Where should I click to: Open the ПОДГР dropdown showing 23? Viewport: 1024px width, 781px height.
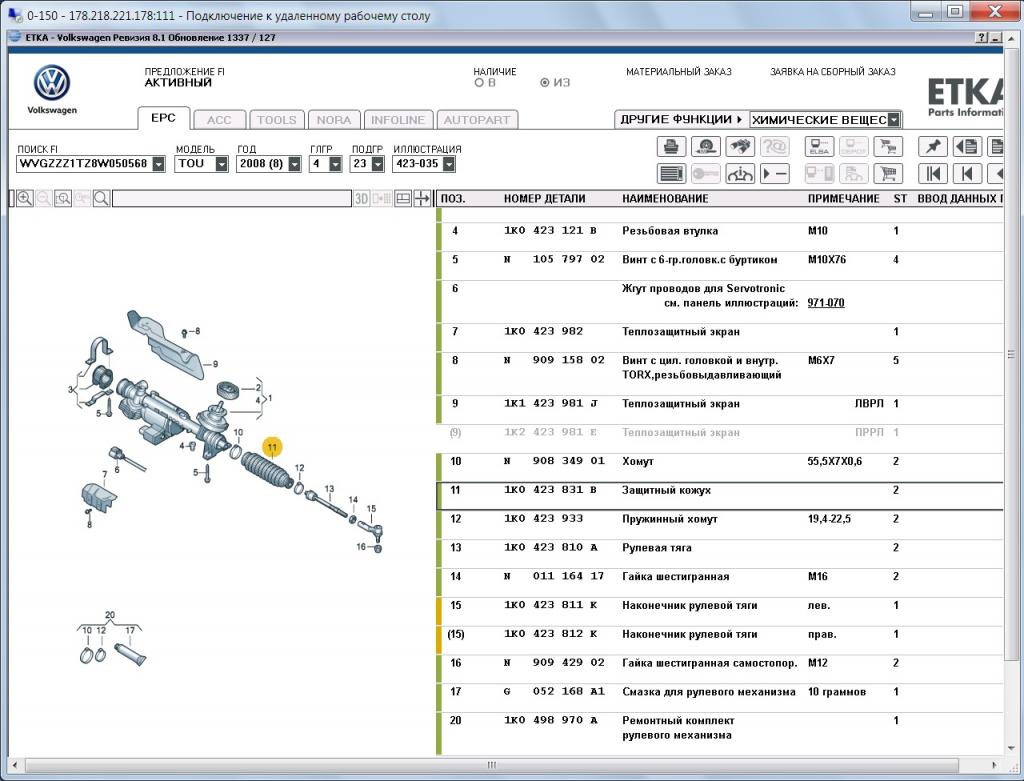coord(377,164)
